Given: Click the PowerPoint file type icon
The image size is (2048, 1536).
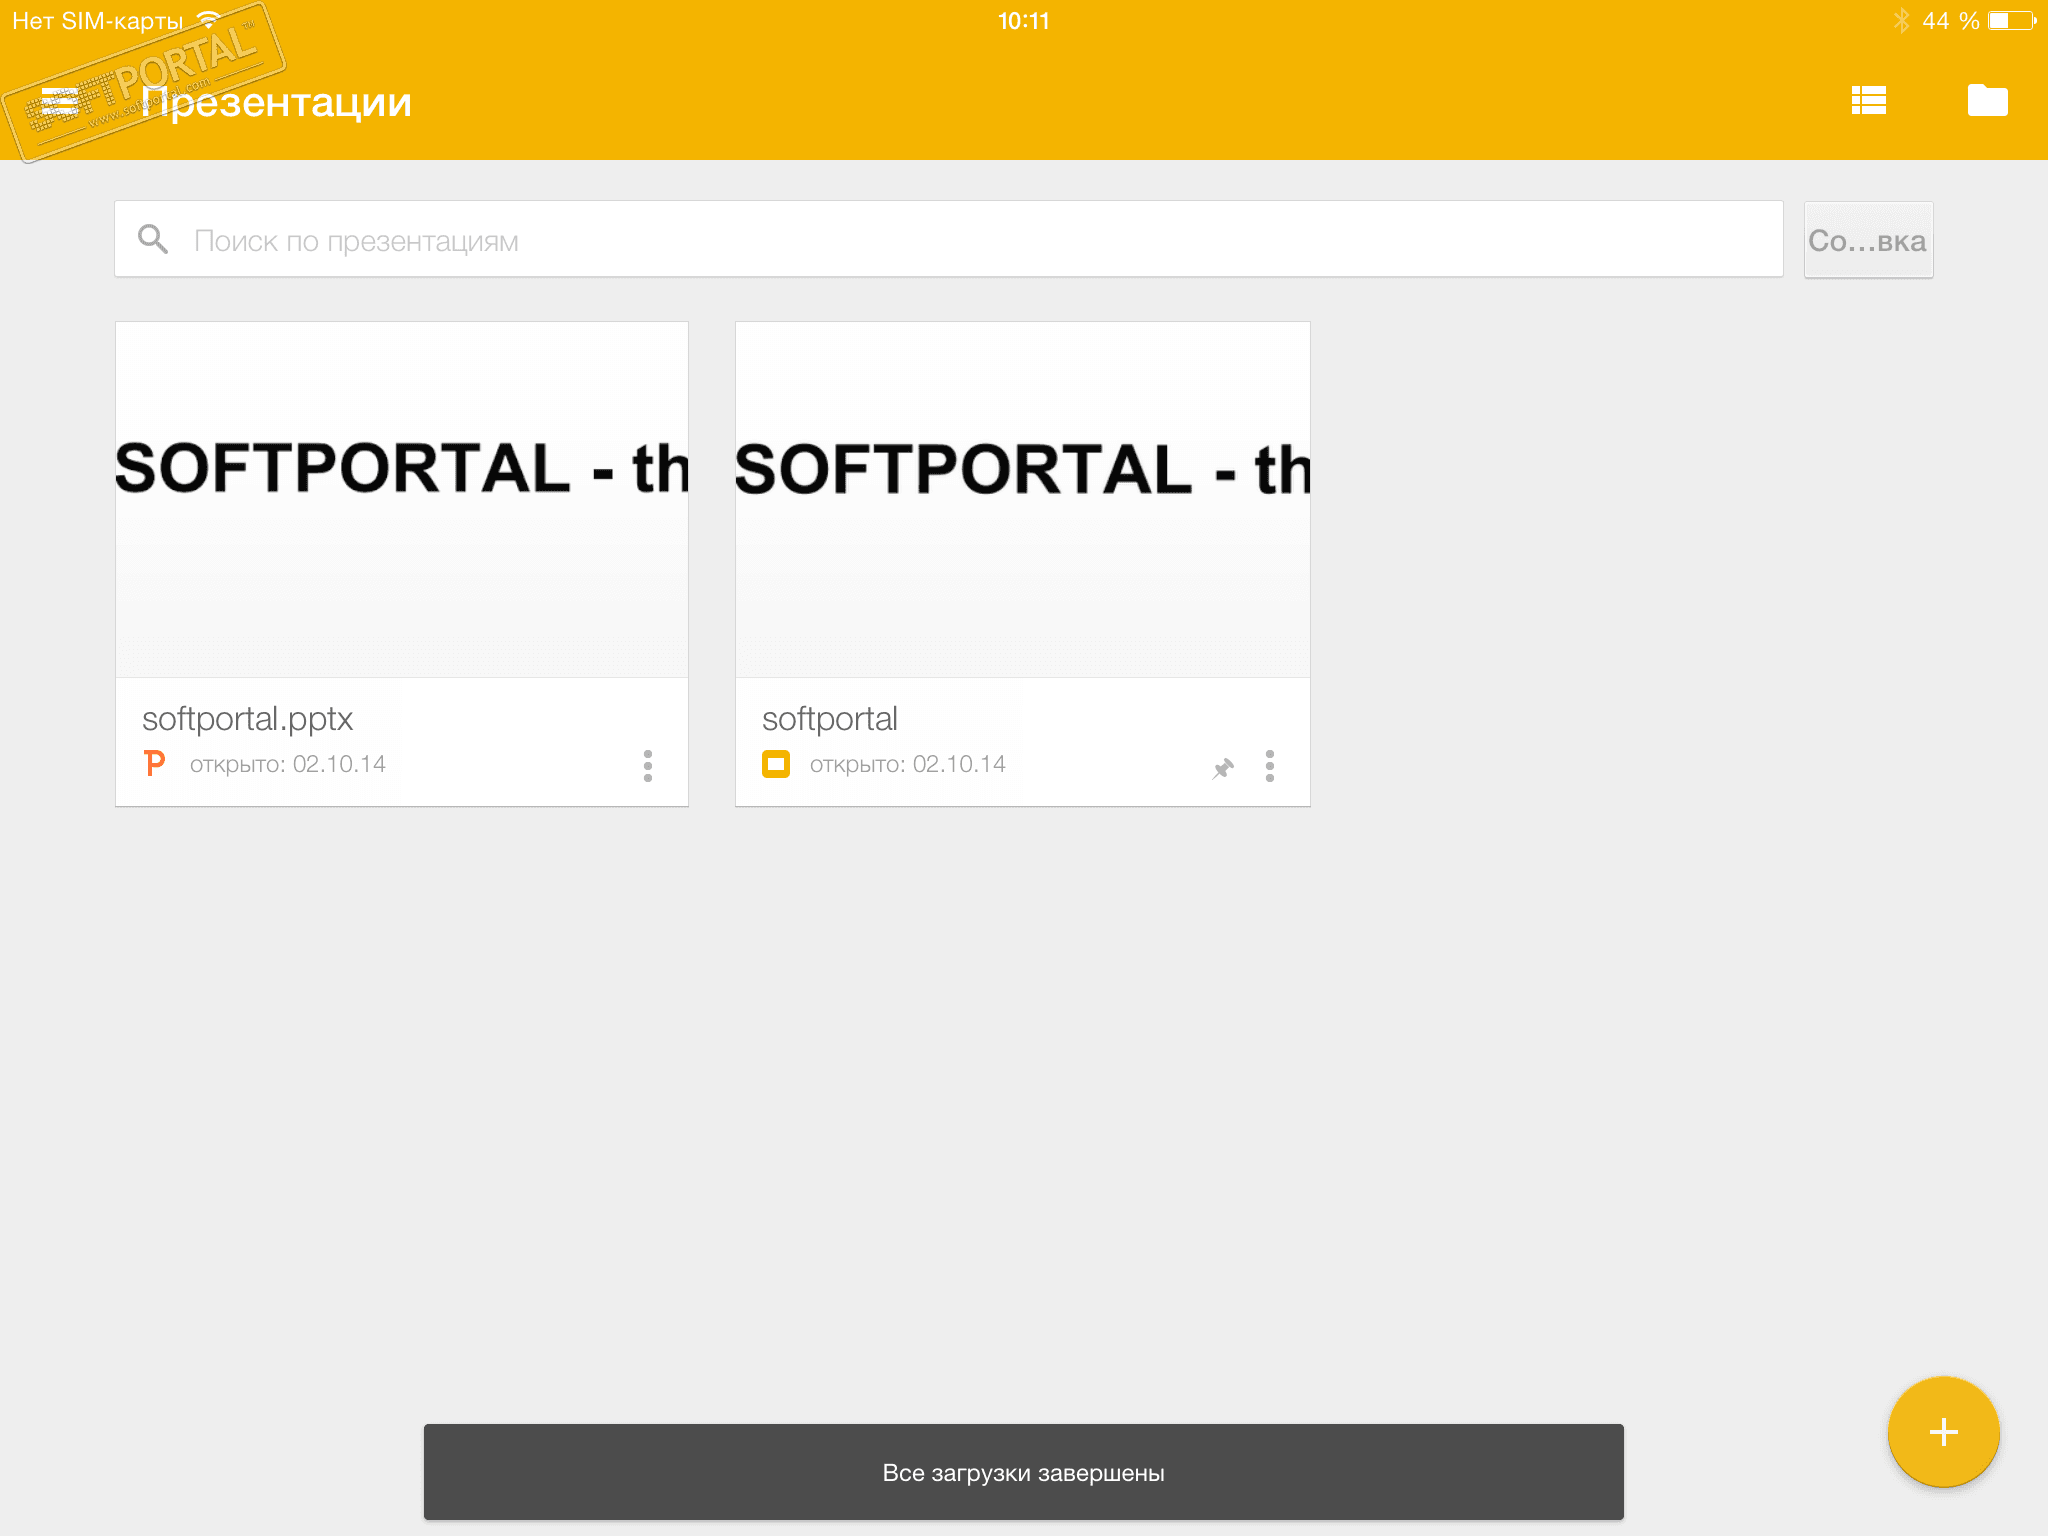Looking at the screenshot, I should pyautogui.click(x=154, y=764).
